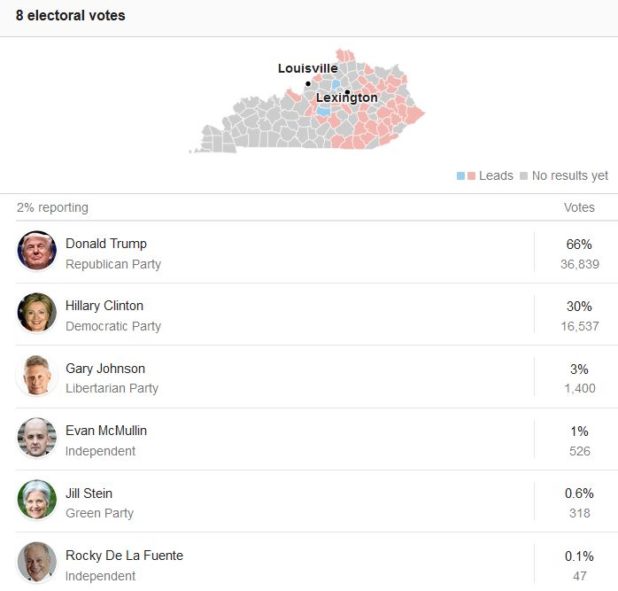This screenshot has width=618, height=591.
Task: Click Rocky De La Fuente's portrait photo
Action: pyautogui.click(x=37, y=562)
